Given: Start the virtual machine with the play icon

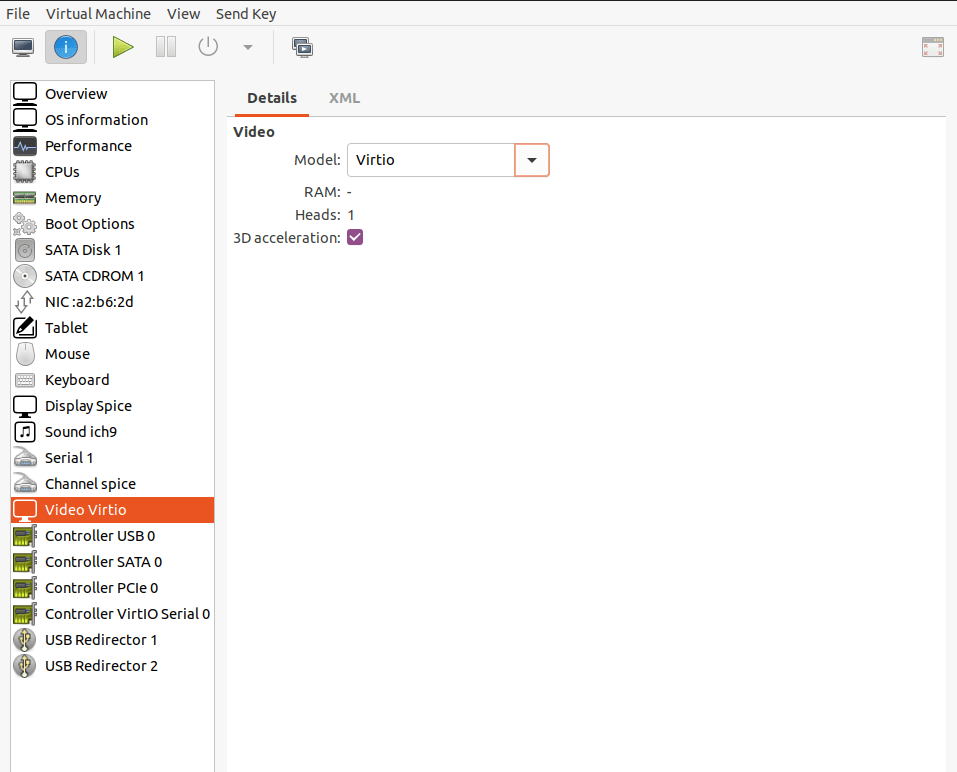Looking at the screenshot, I should (x=122, y=46).
